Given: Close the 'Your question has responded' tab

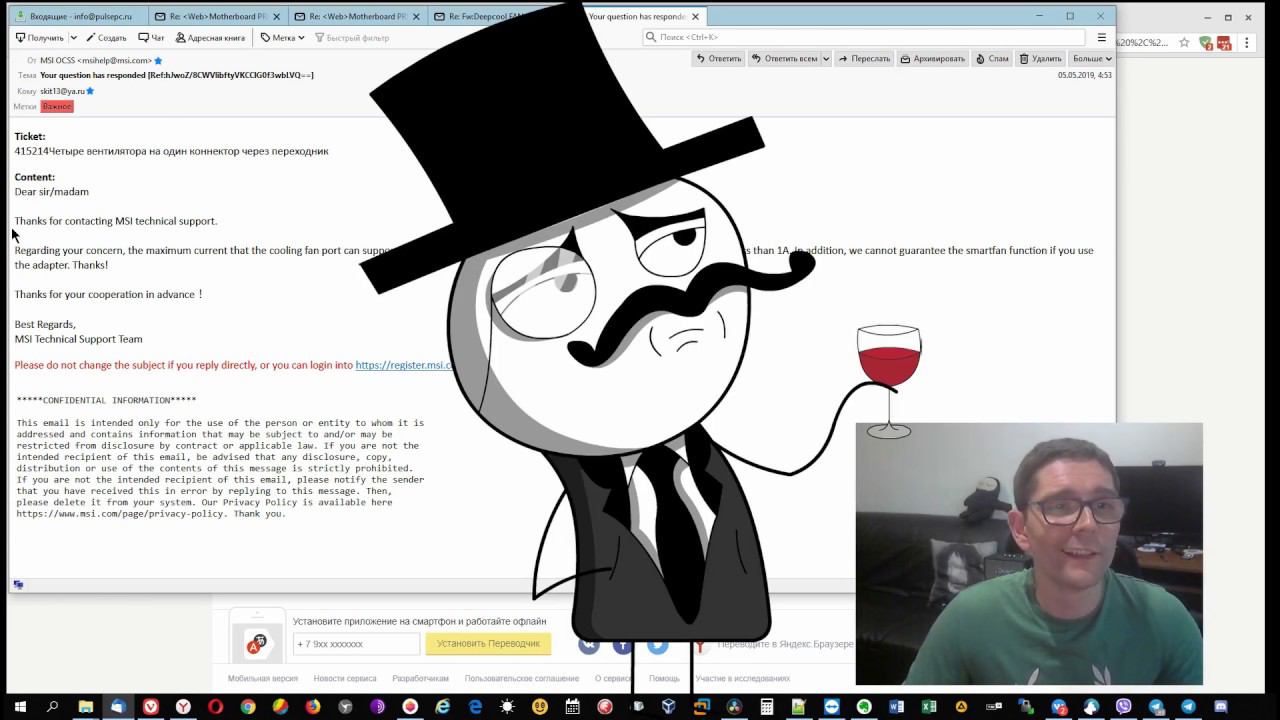Looking at the screenshot, I should (695, 17).
